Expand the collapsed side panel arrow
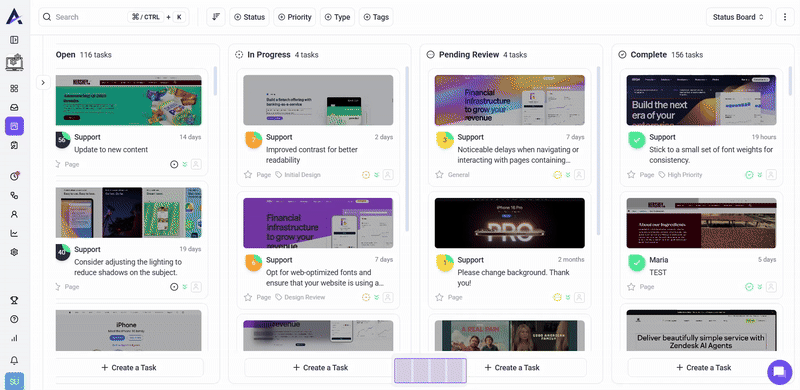The image size is (800, 390). [43, 82]
